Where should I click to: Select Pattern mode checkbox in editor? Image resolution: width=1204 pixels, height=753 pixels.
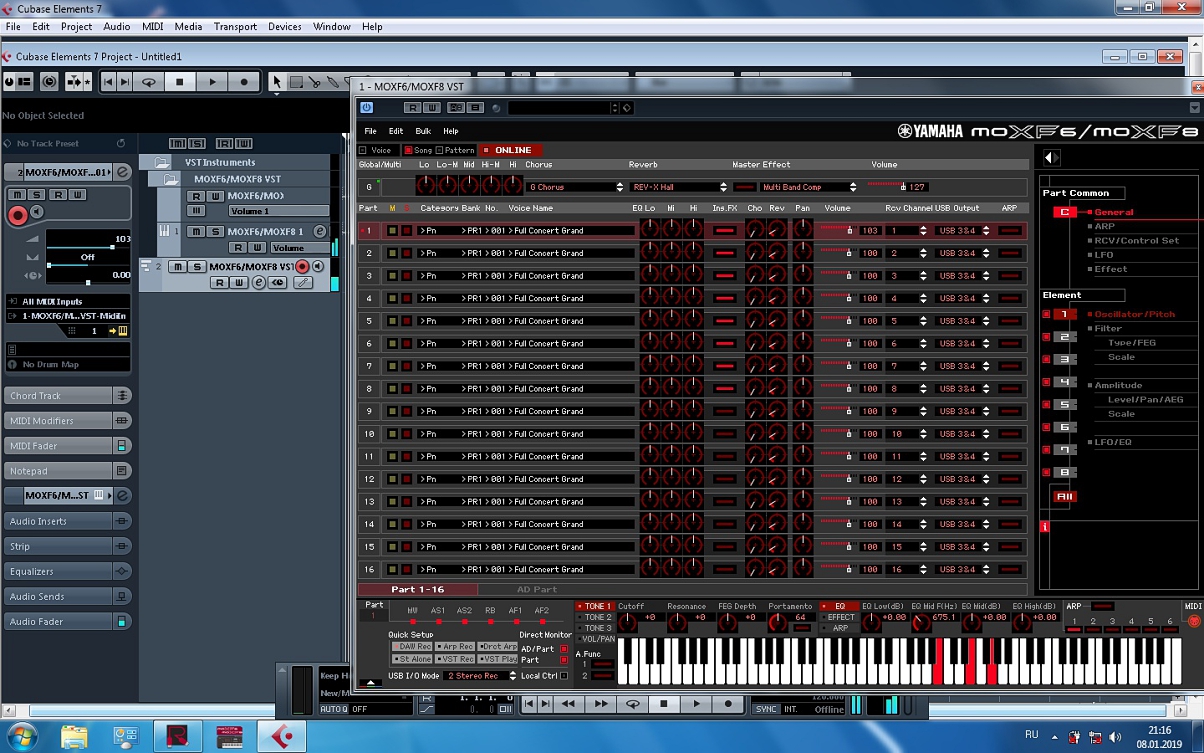click(x=440, y=150)
